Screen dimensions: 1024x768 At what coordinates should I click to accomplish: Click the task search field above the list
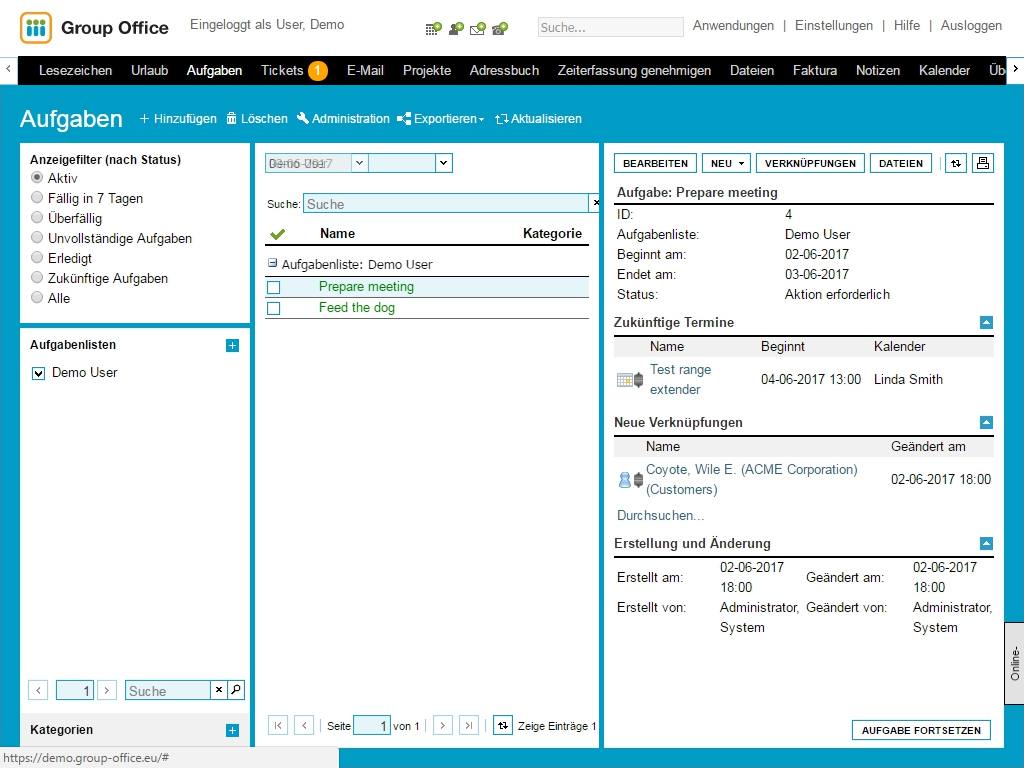click(445, 204)
